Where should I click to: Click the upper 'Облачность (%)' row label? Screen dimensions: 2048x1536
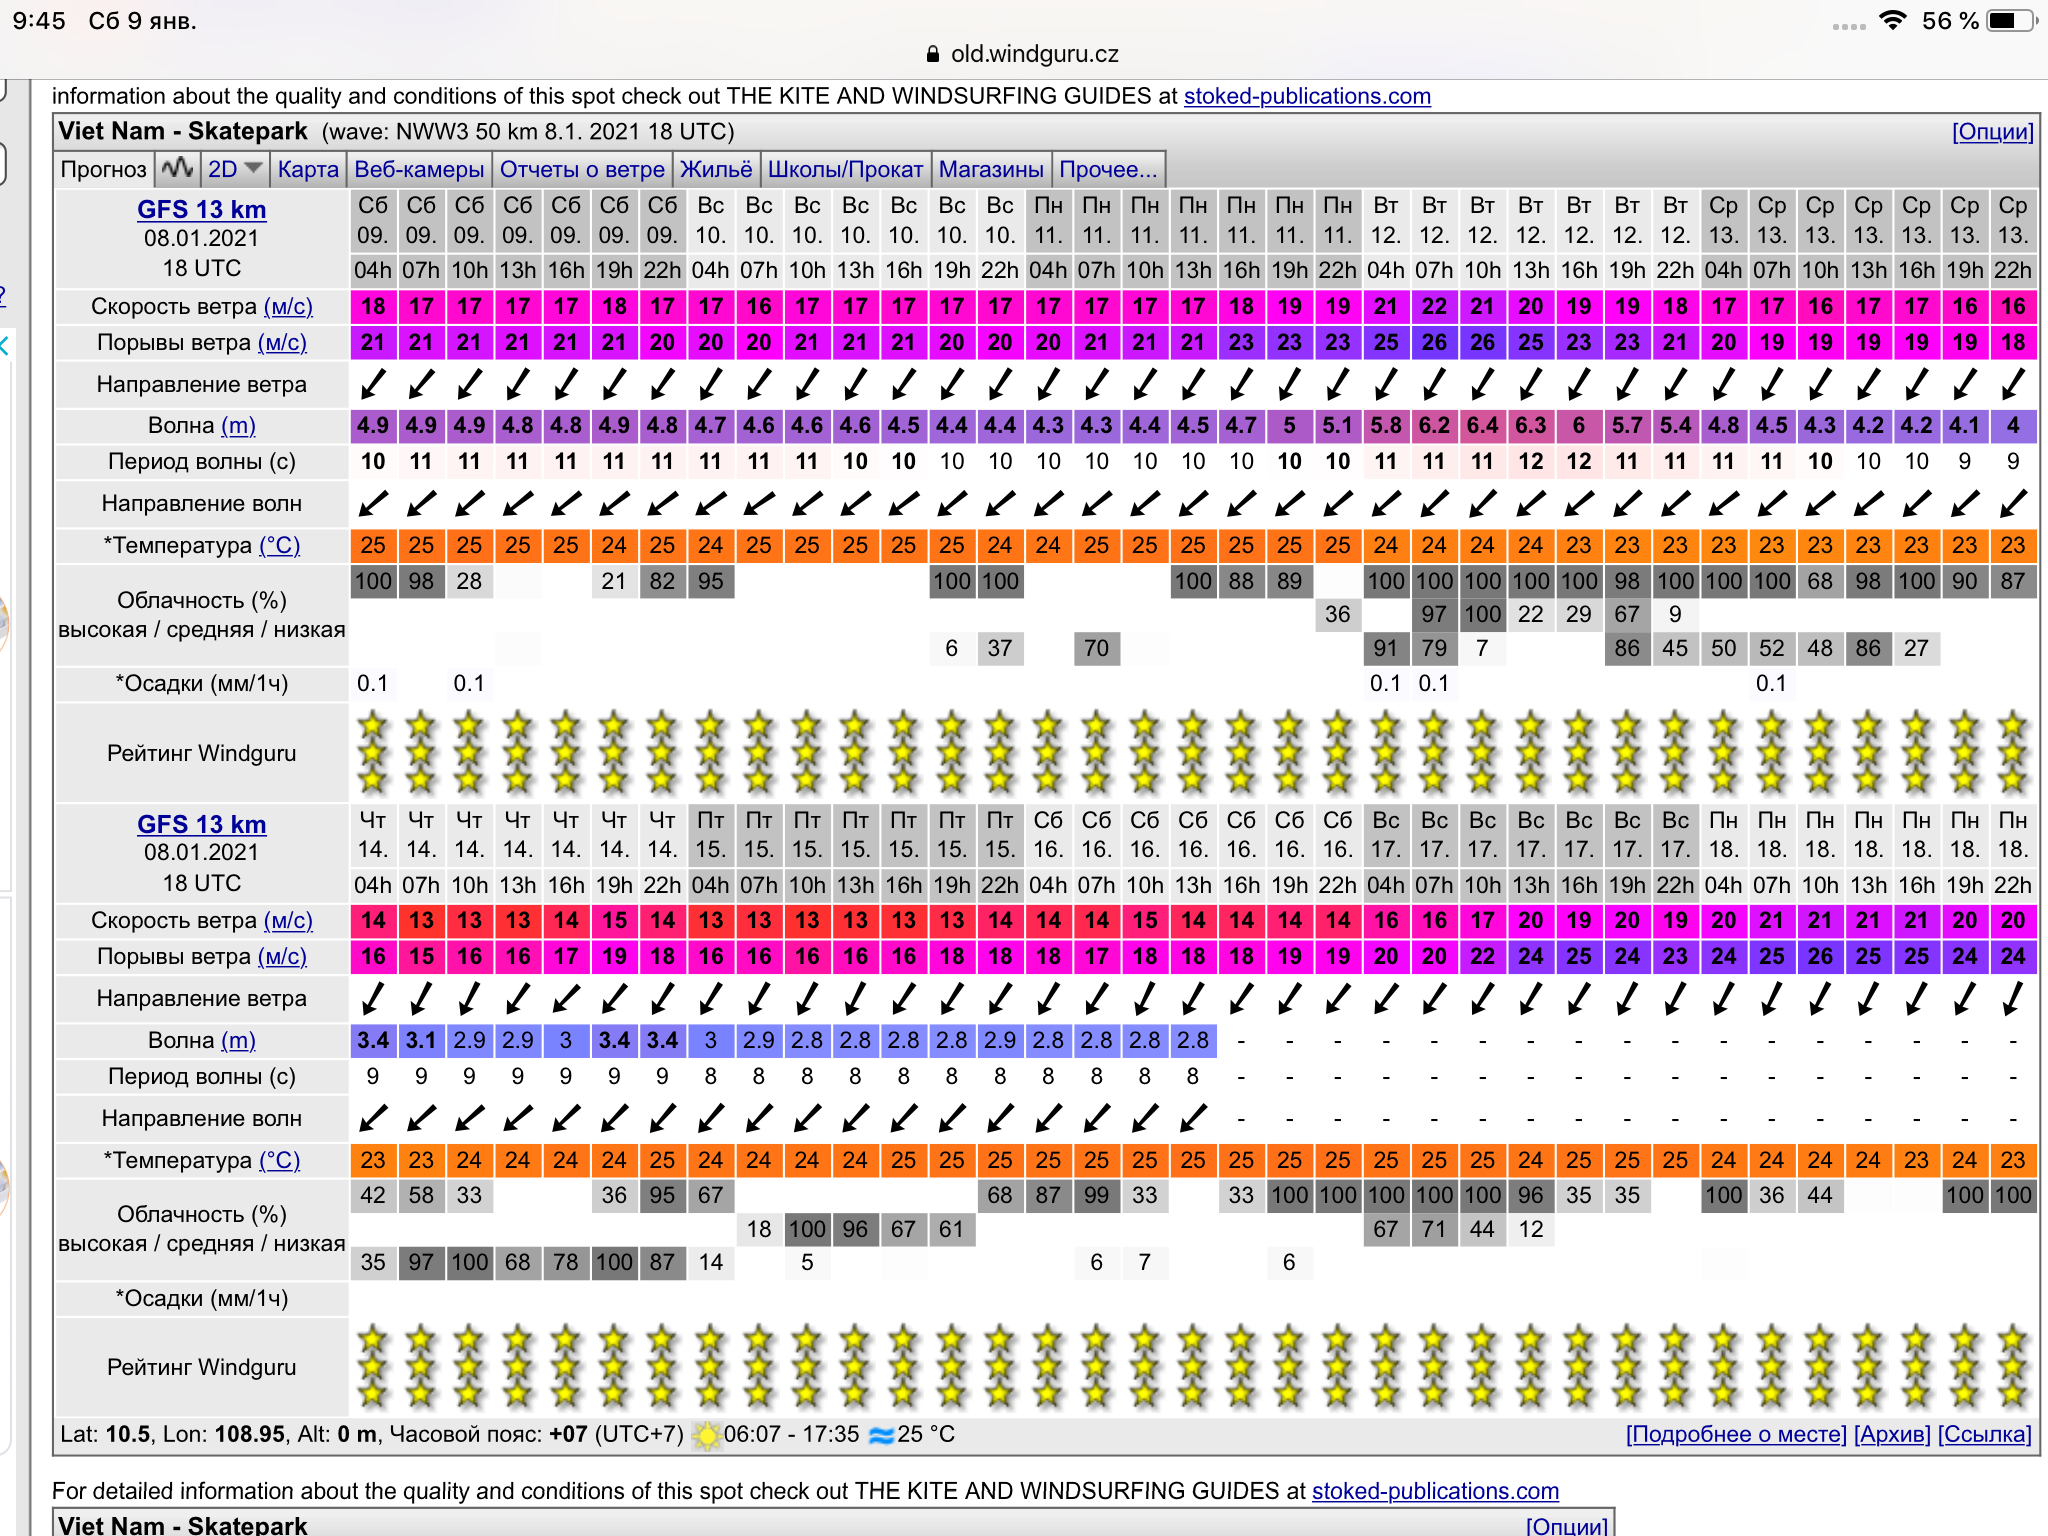pos(202,600)
